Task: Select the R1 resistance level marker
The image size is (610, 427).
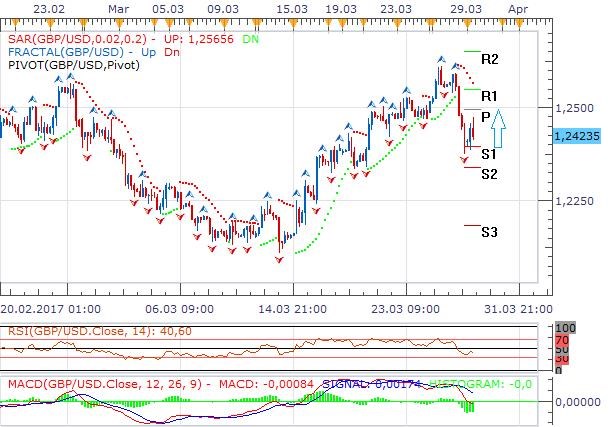Action: [x=489, y=95]
